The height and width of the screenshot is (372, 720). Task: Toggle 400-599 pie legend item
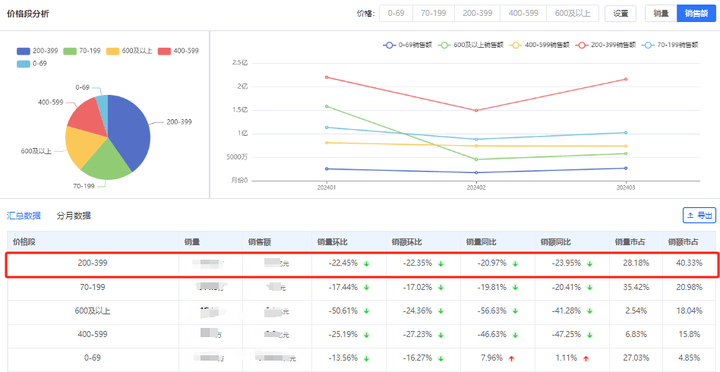[x=179, y=51]
